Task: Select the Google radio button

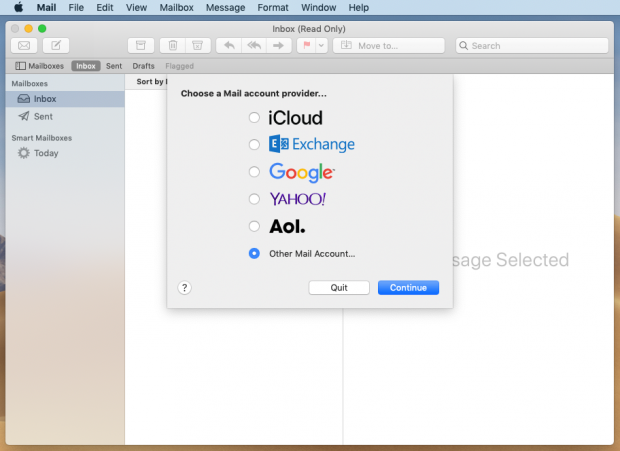Action: (x=254, y=172)
